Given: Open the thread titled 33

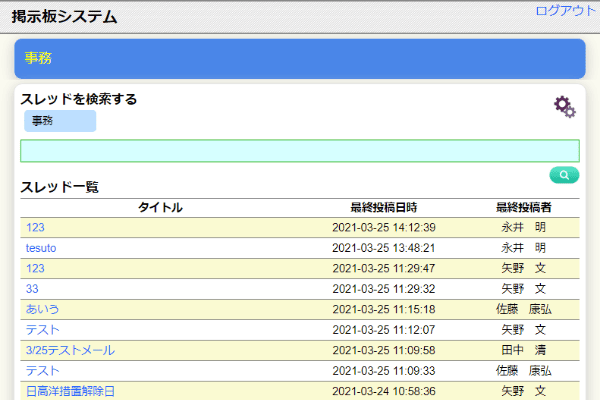Looking at the screenshot, I should pos(32,289).
